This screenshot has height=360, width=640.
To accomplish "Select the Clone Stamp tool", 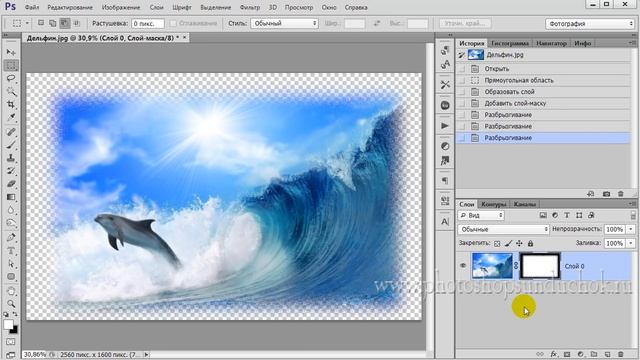I will [x=11, y=158].
